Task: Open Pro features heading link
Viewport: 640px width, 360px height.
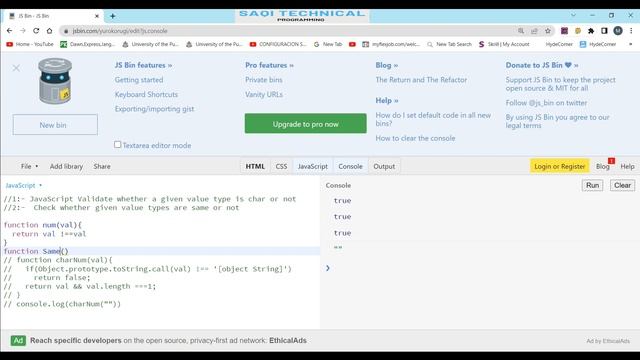Action: [x=269, y=65]
